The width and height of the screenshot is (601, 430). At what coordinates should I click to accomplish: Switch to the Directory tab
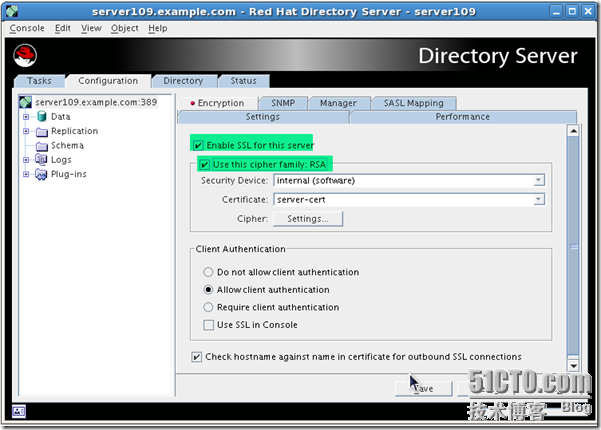point(183,81)
